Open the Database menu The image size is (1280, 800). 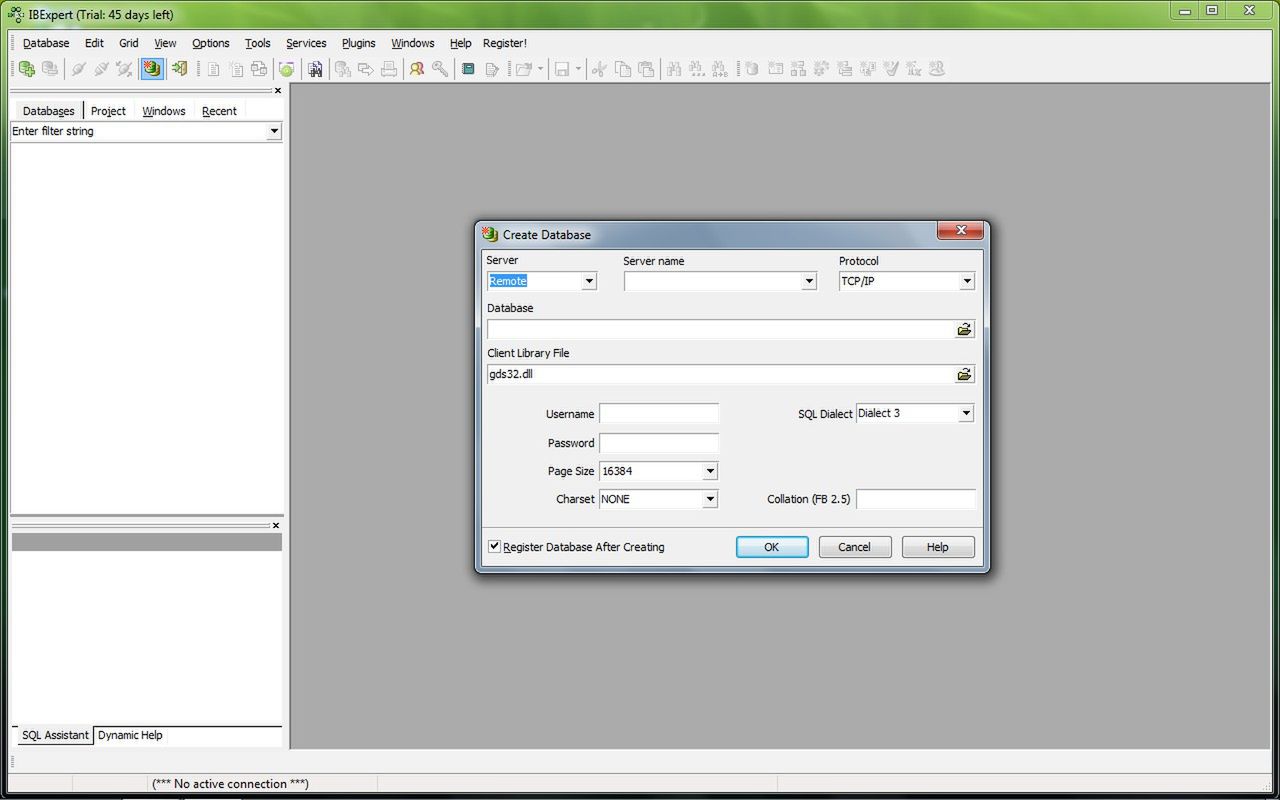pyautogui.click(x=46, y=43)
